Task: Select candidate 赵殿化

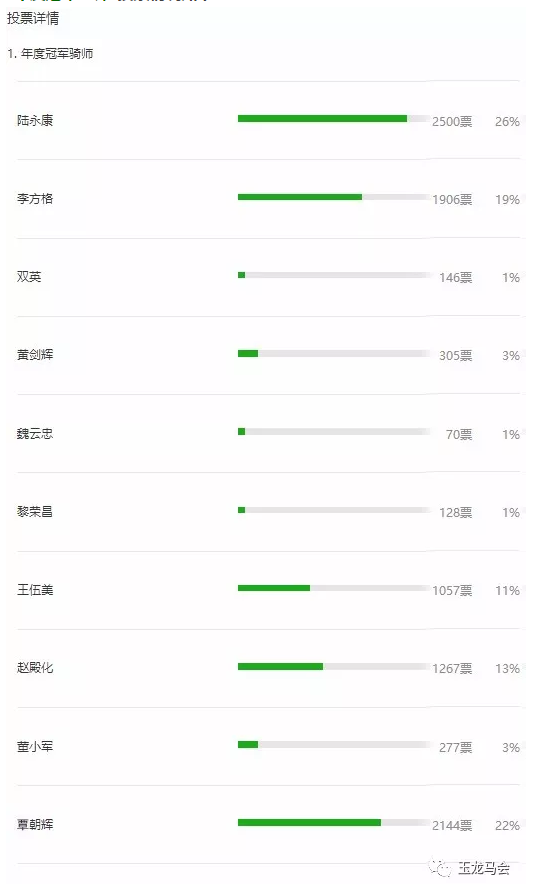Action: pyautogui.click(x=35, y=668)
